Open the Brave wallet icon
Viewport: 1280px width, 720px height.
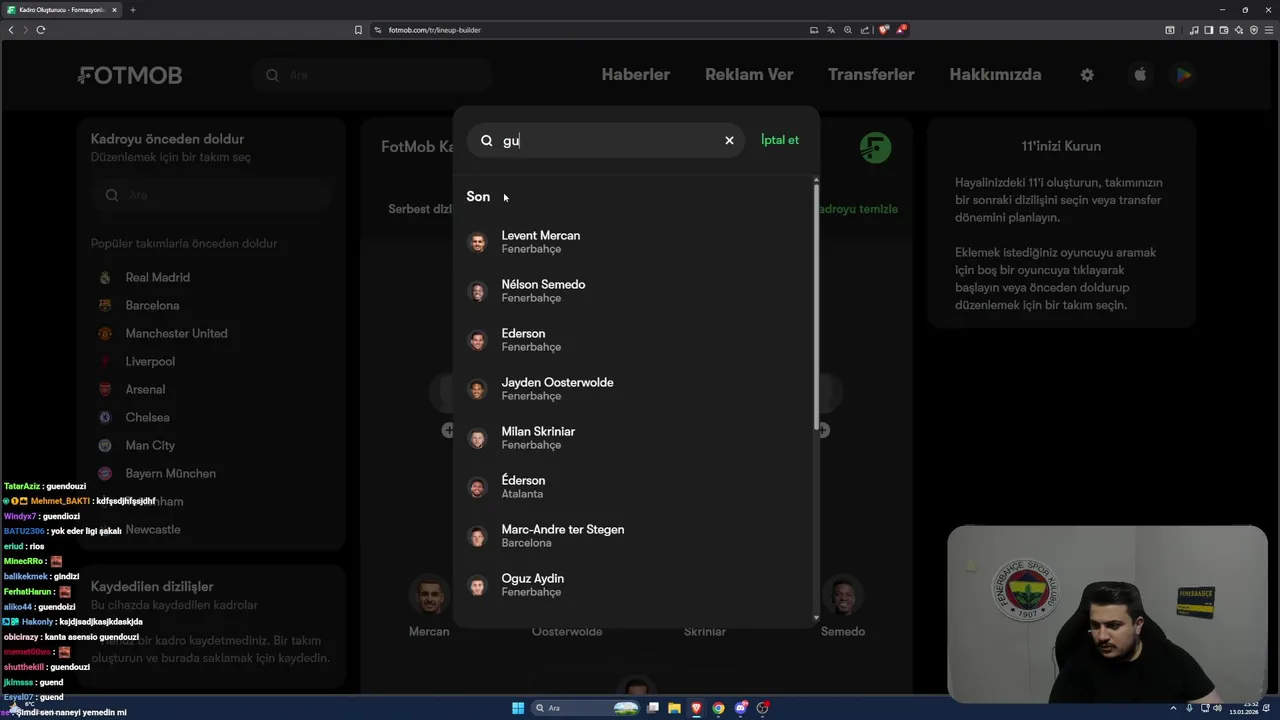tap(1223, 30)
